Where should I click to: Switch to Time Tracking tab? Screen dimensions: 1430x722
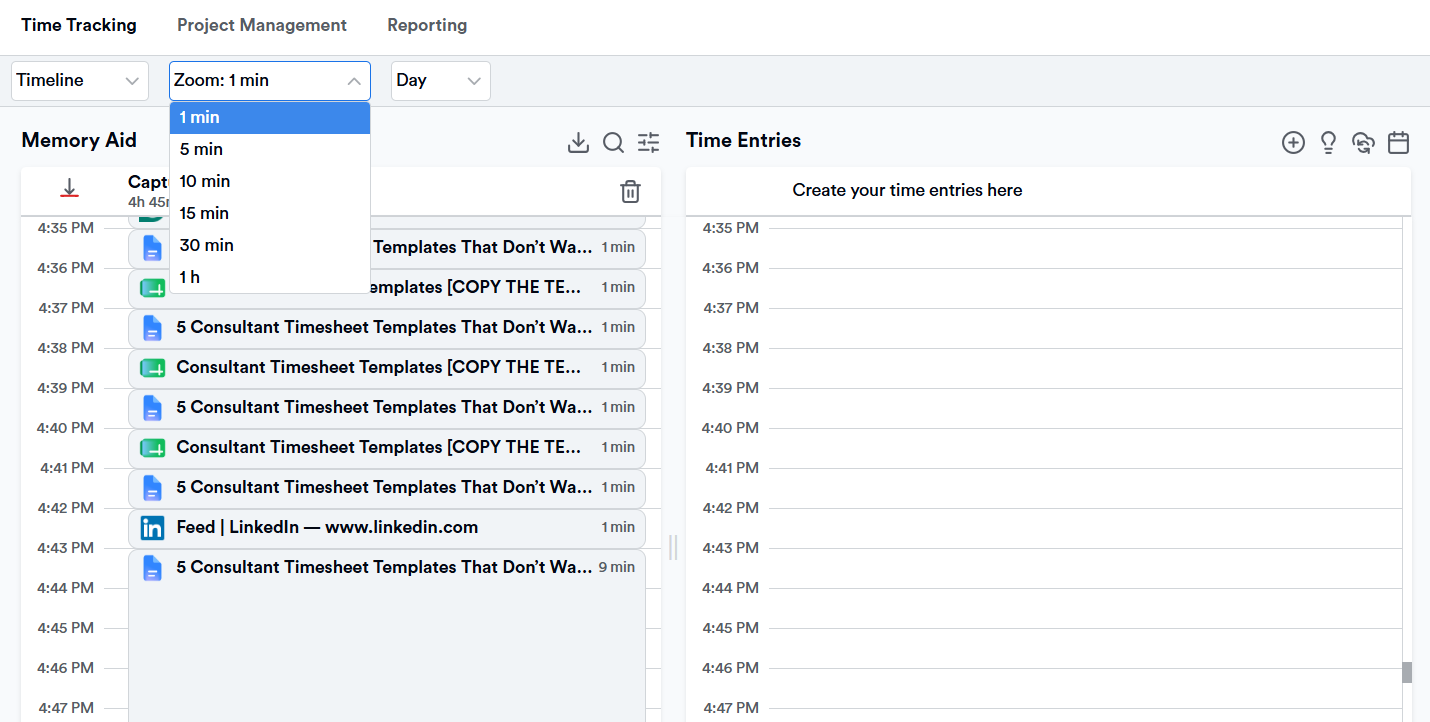coord(79,25)
